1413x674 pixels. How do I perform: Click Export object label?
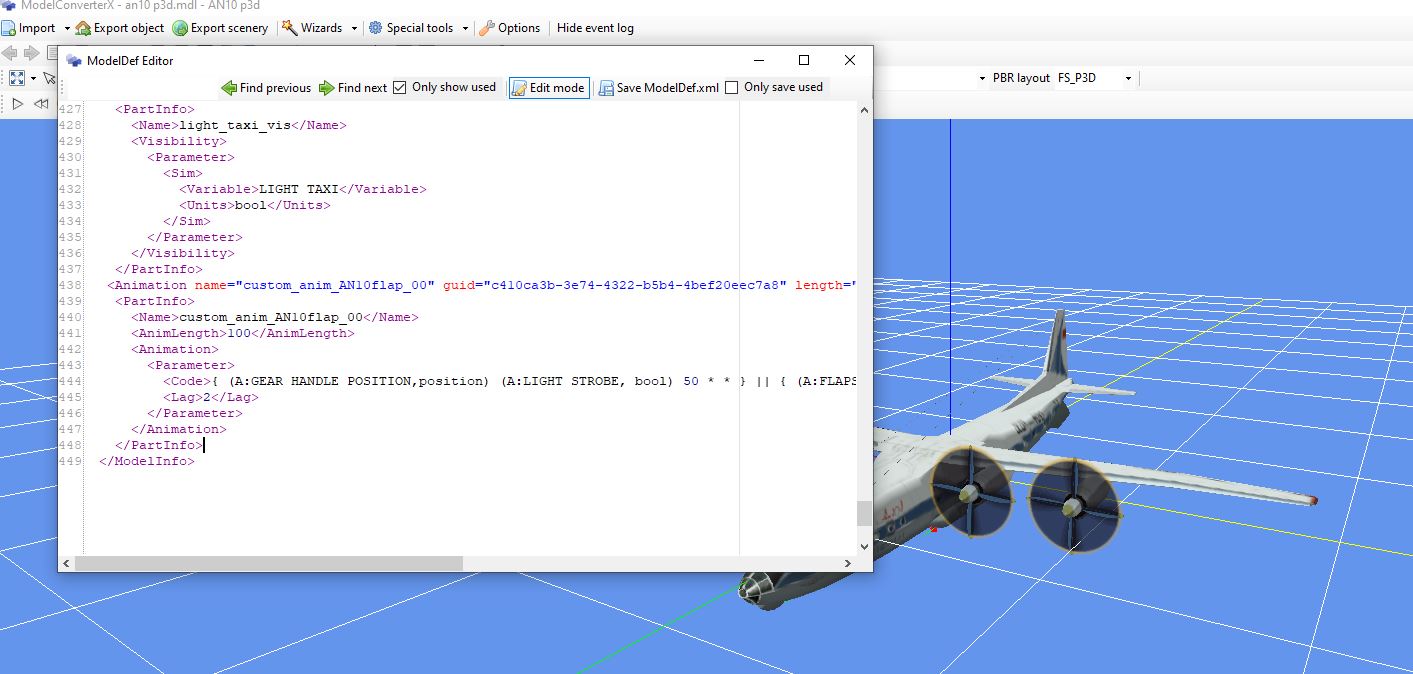(x=129, y=28)
